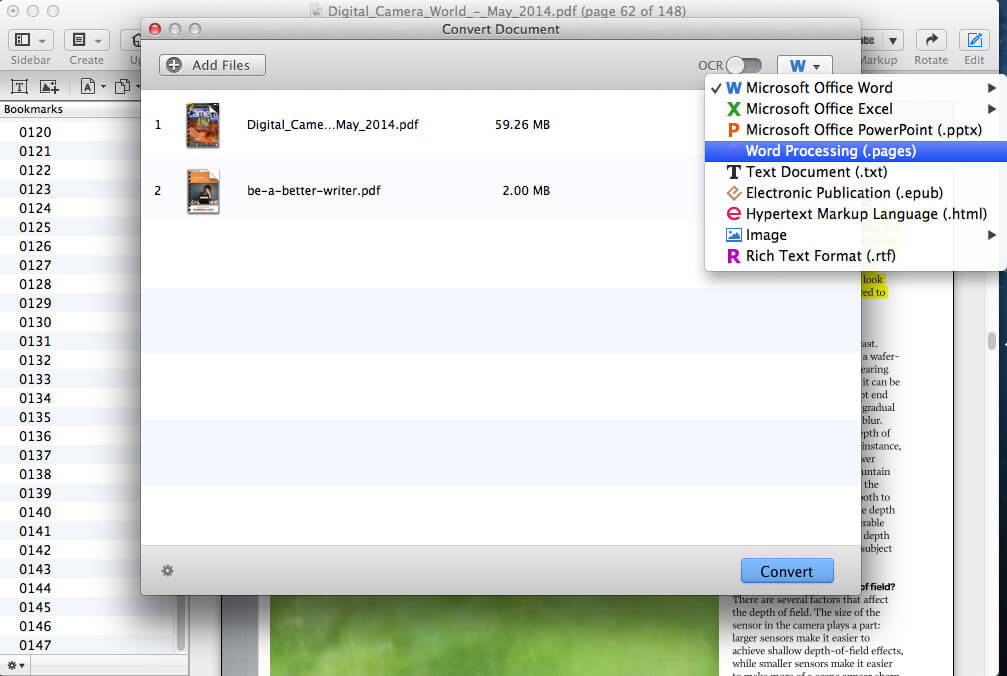Viewport: 1007px width, 676px height.
Task: Select Digital_Came...May_2014.pdf thumbnail
Action: point(203,125)
